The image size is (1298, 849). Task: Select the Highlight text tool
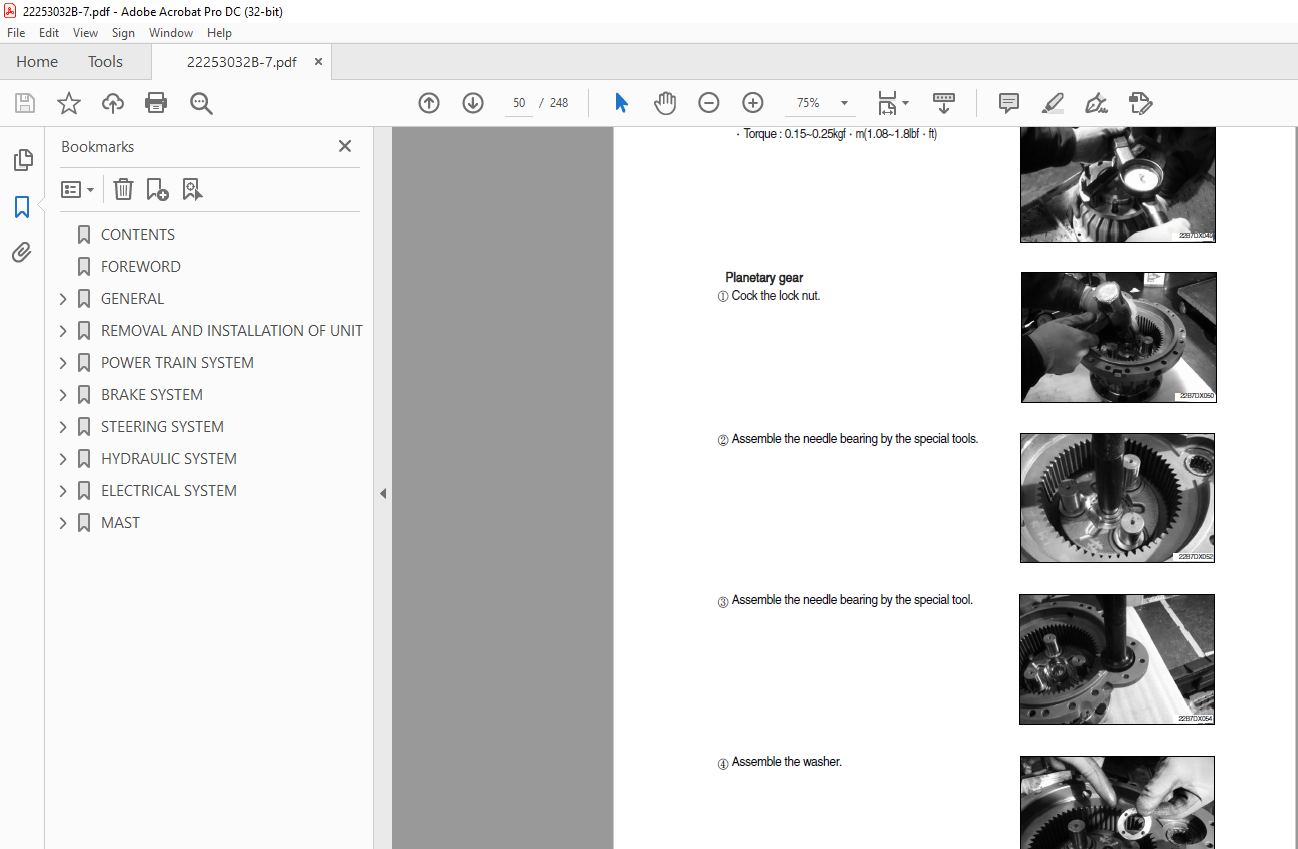pos(1053,103)
